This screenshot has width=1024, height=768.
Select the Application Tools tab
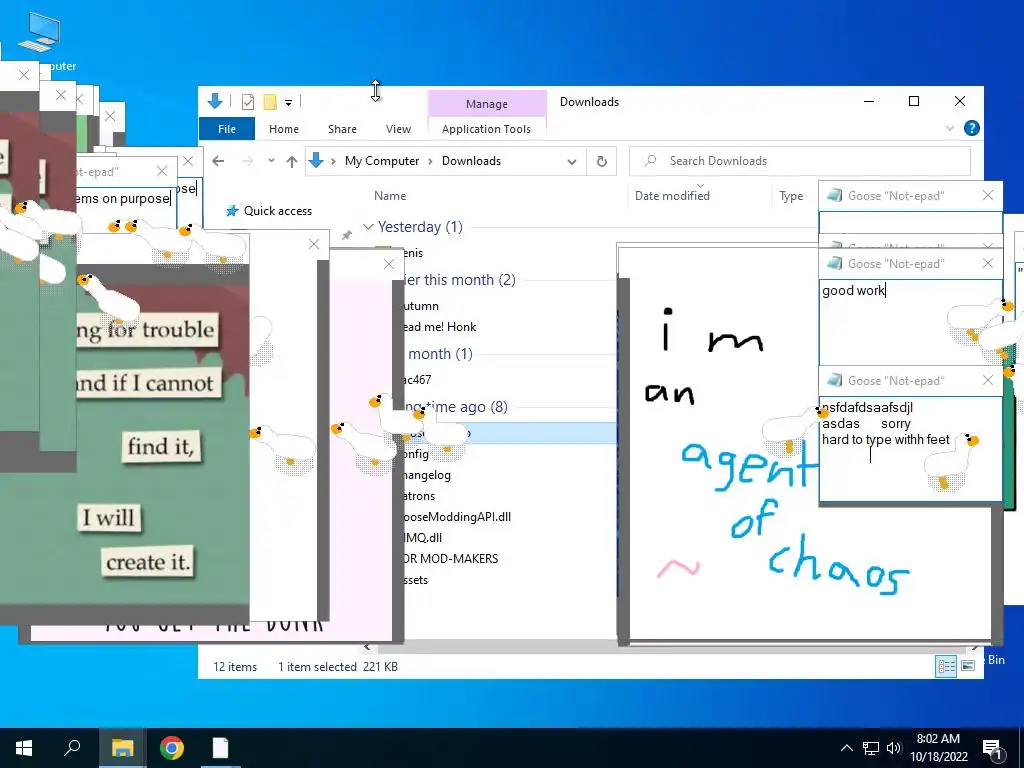(x=487, y=129)
